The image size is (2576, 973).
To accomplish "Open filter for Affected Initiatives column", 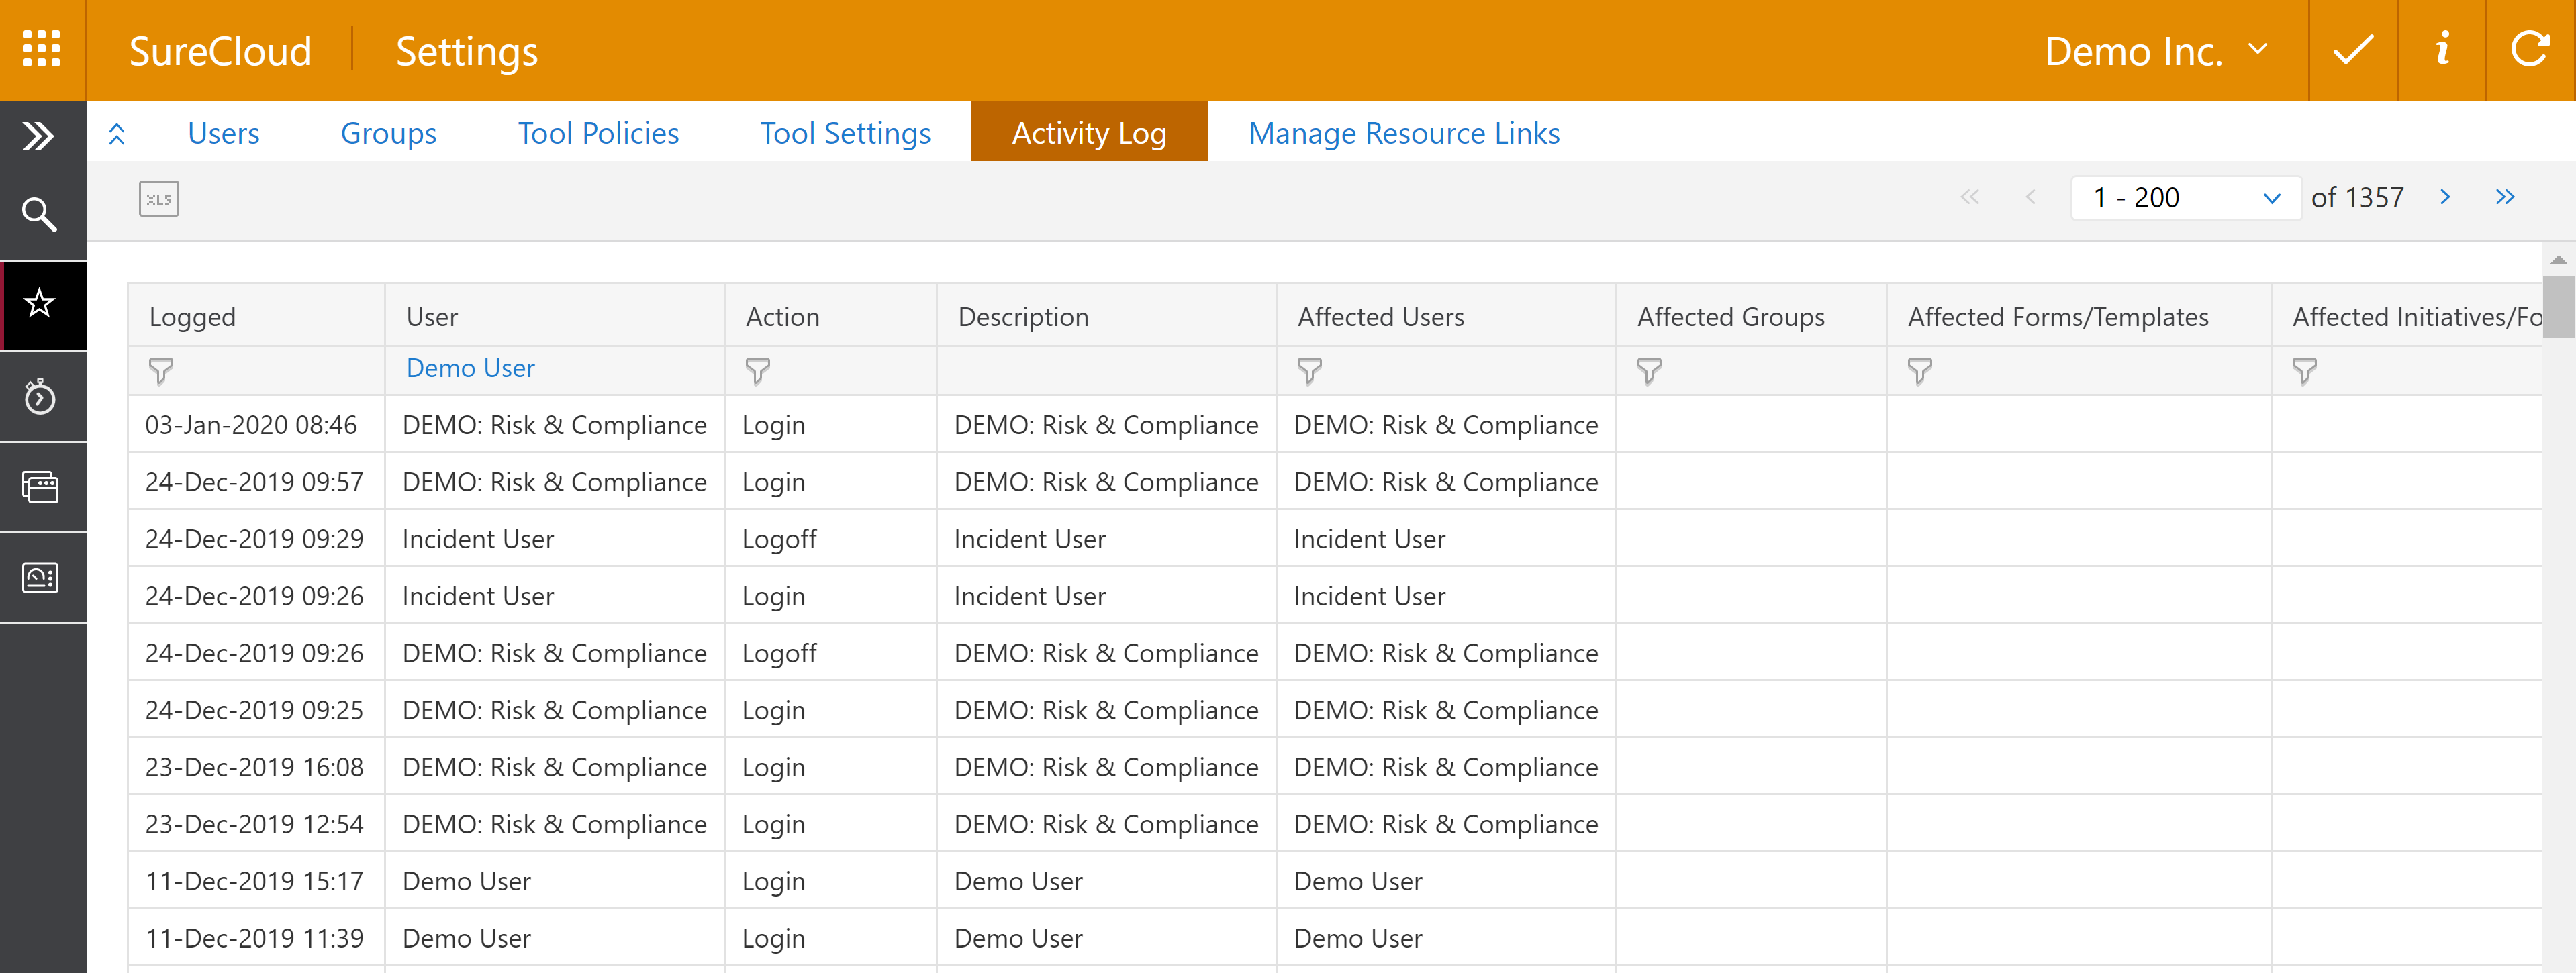I will click(x=2305, y=371).
